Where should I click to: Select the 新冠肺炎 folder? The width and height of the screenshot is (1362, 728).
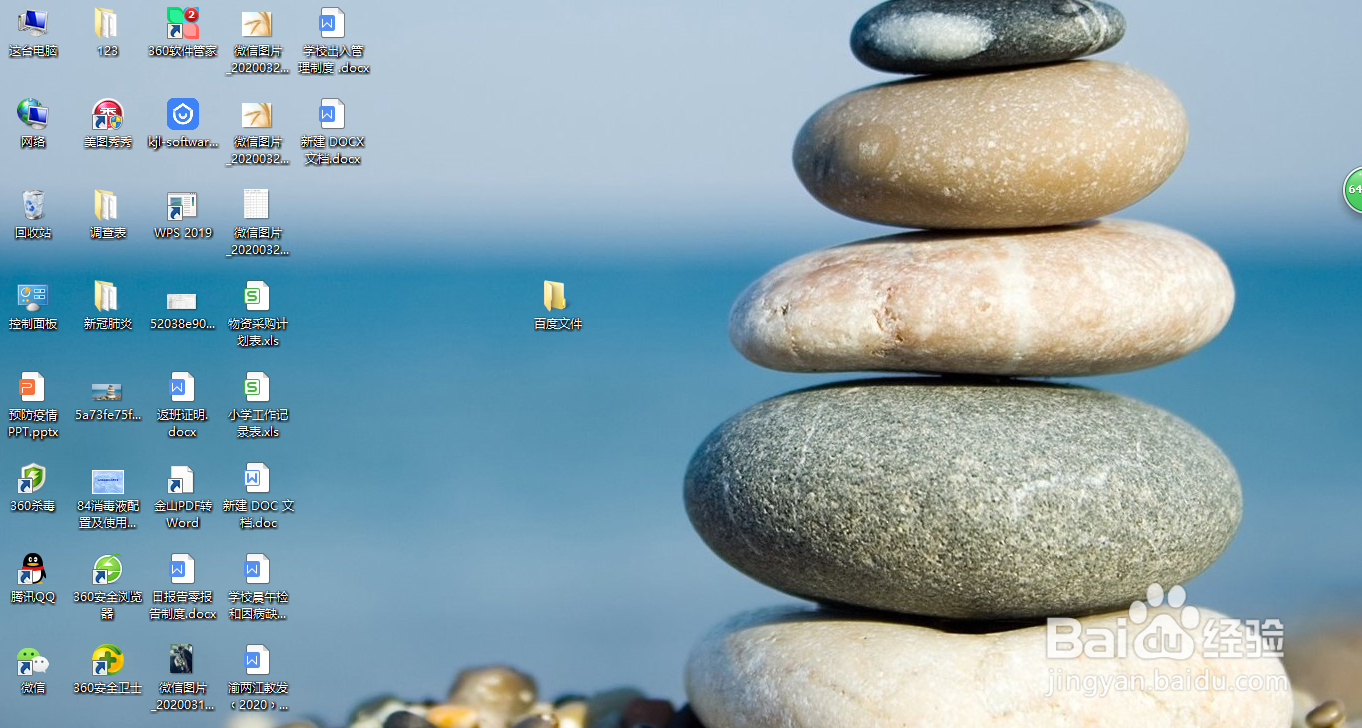108,306
